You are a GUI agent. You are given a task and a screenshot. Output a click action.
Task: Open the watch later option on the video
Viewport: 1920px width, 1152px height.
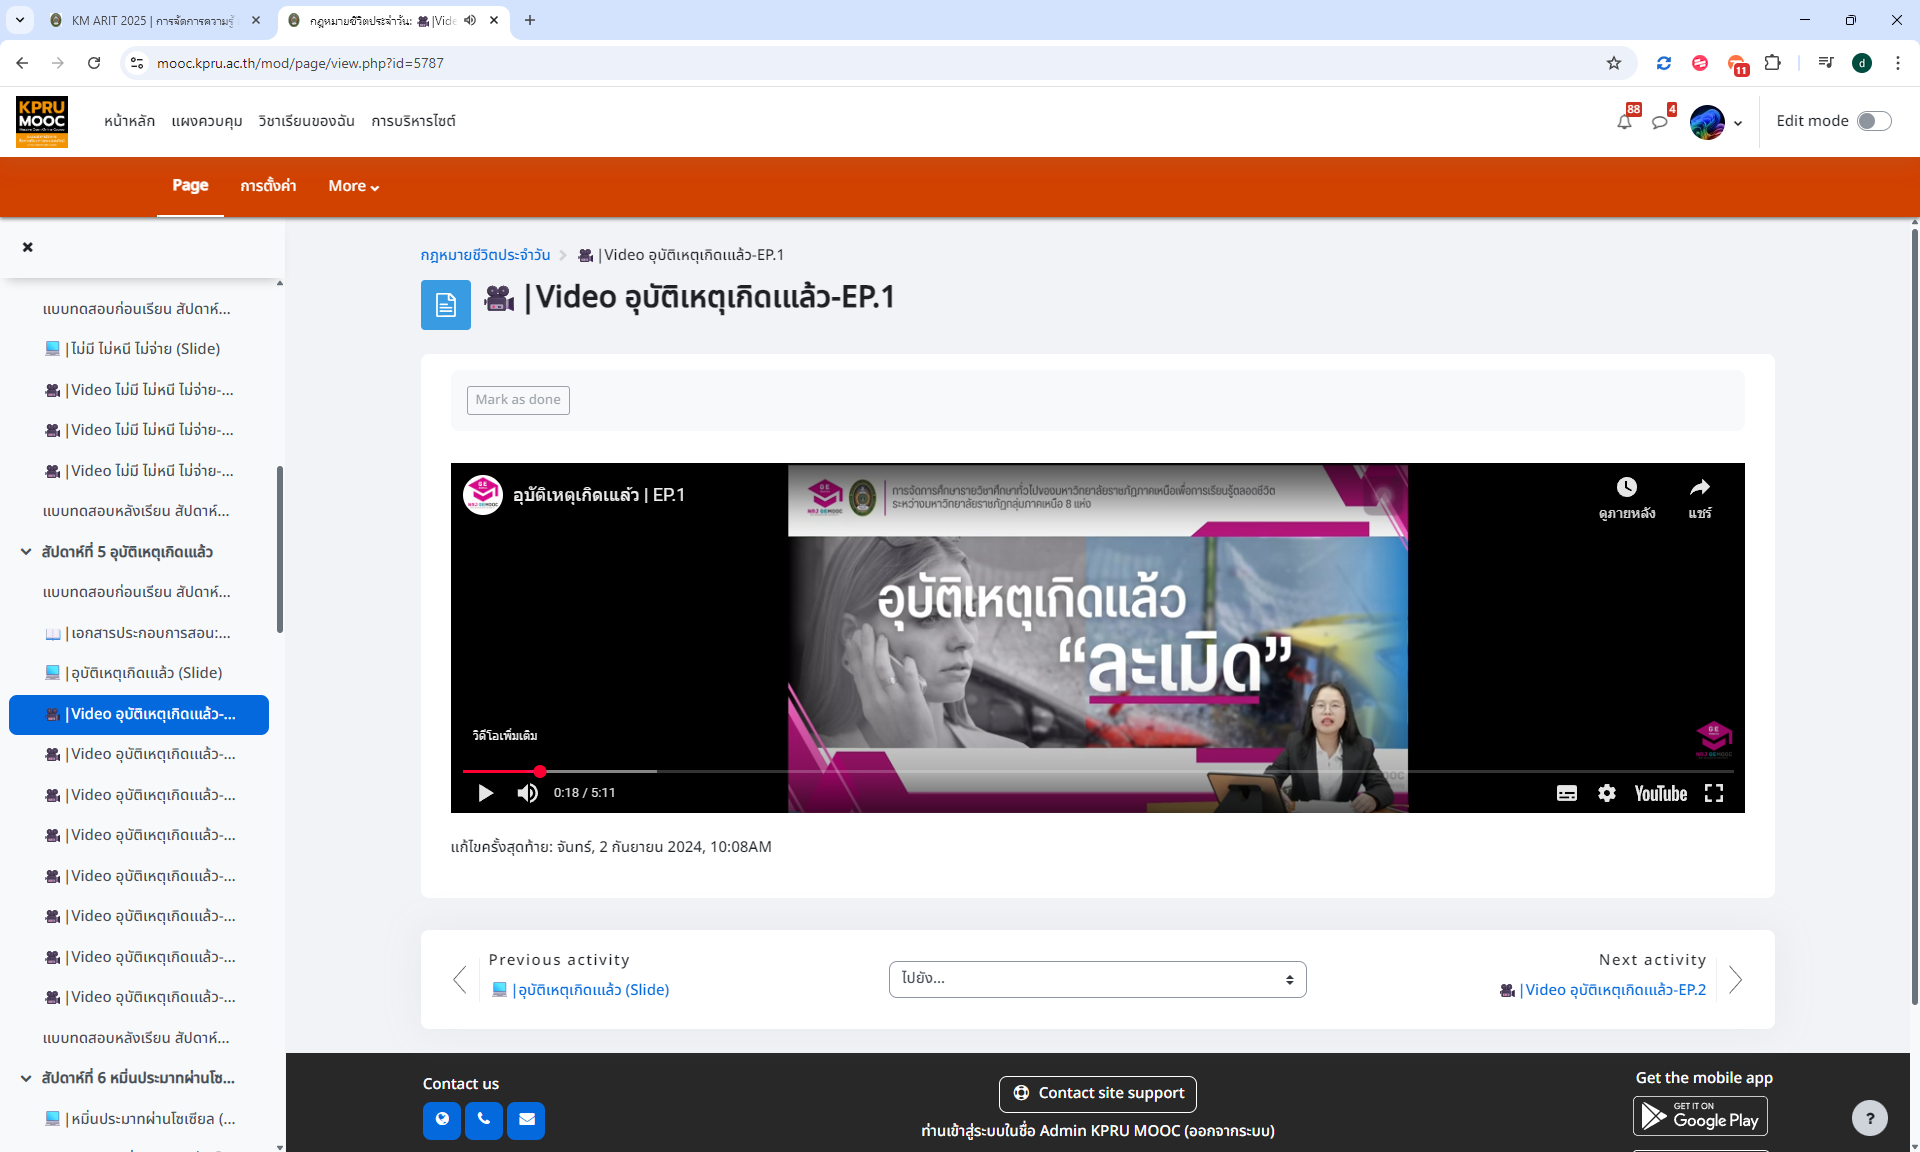[1627, 487]
